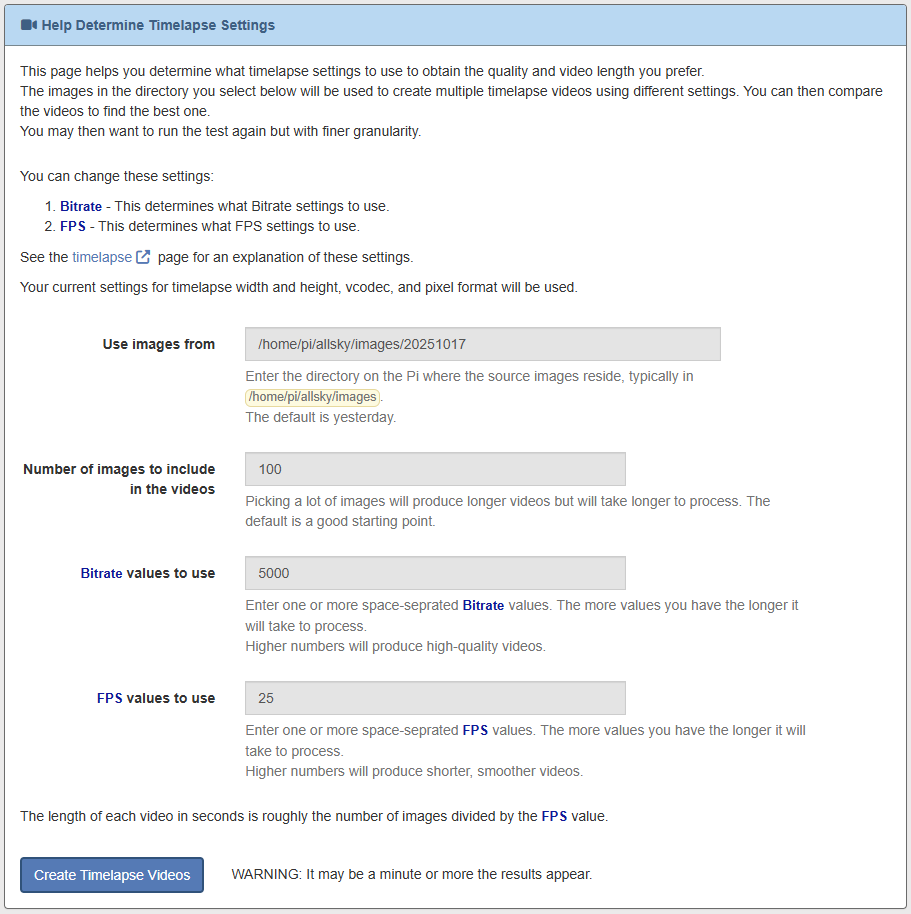Click the number of images input field
911x914 pixels.
435,469
